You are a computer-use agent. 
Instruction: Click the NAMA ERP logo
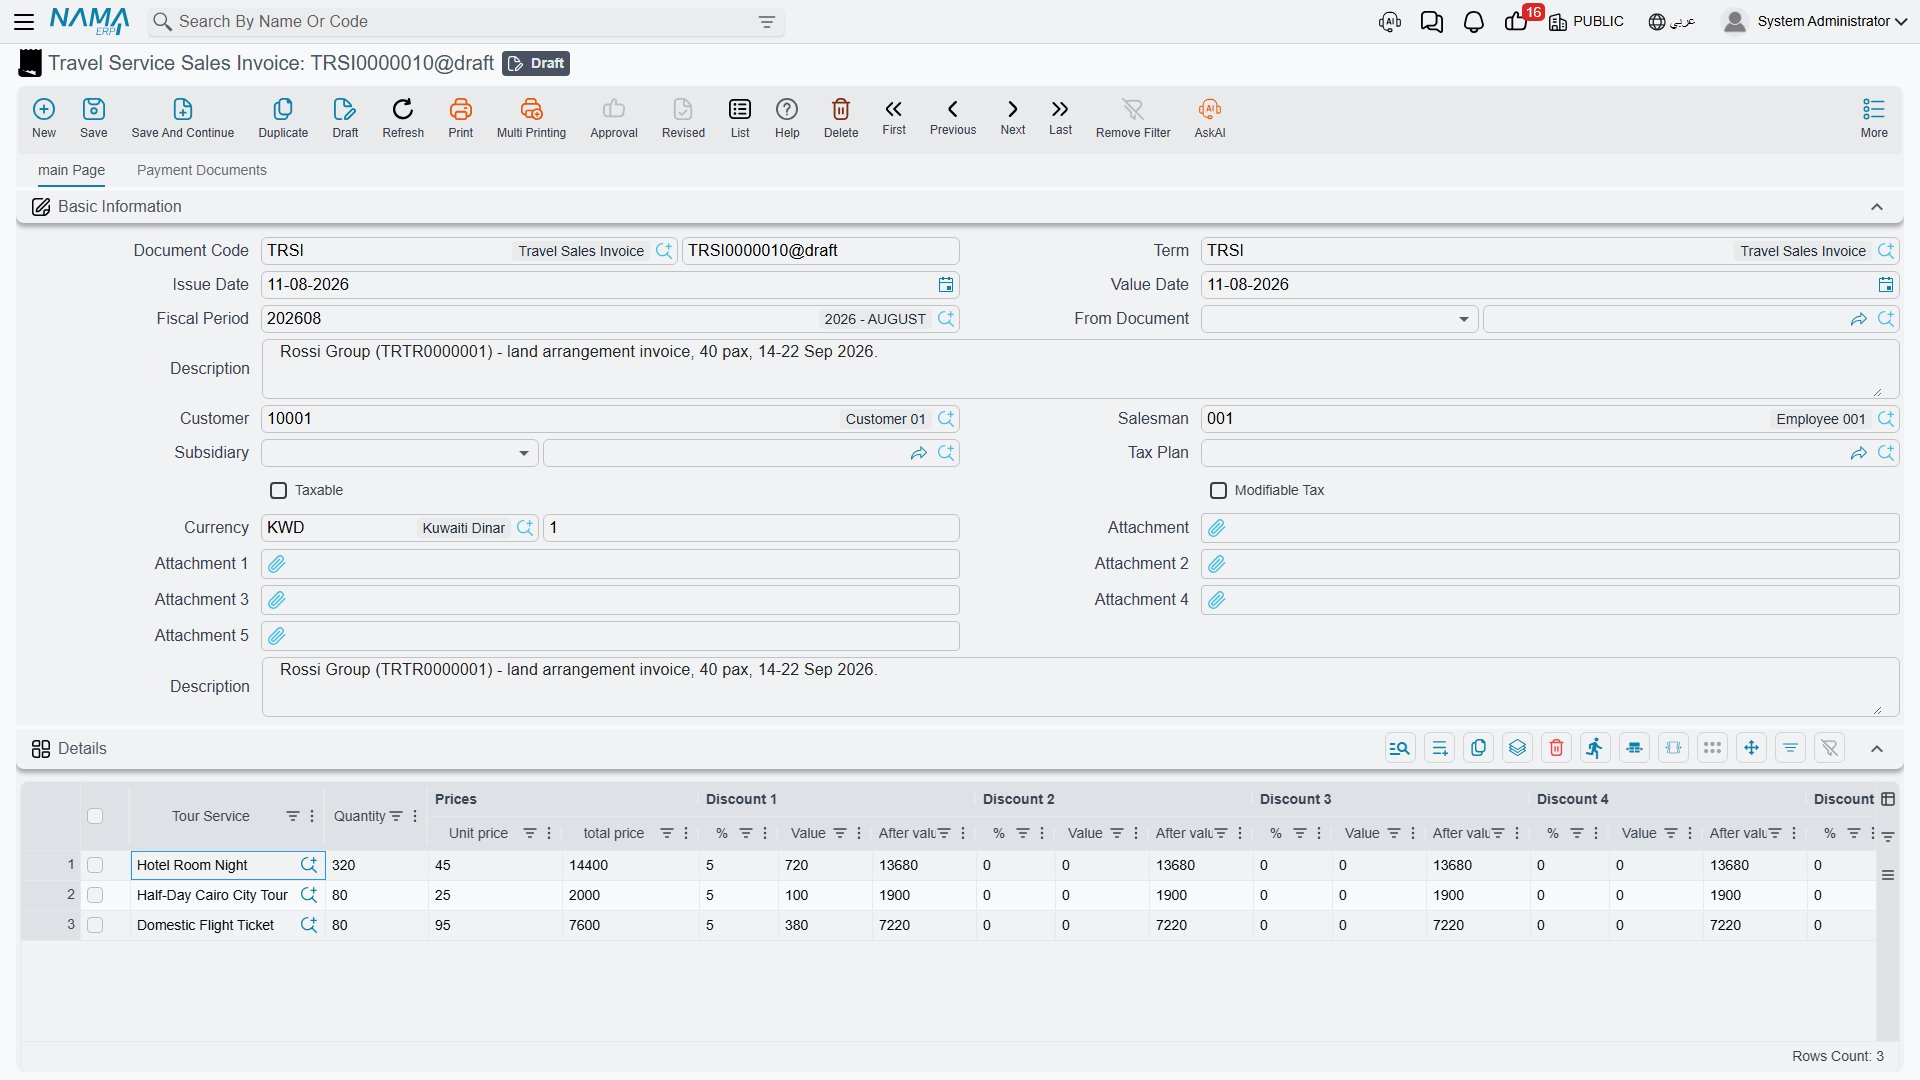pyautogui.click(x=89, y=21)
